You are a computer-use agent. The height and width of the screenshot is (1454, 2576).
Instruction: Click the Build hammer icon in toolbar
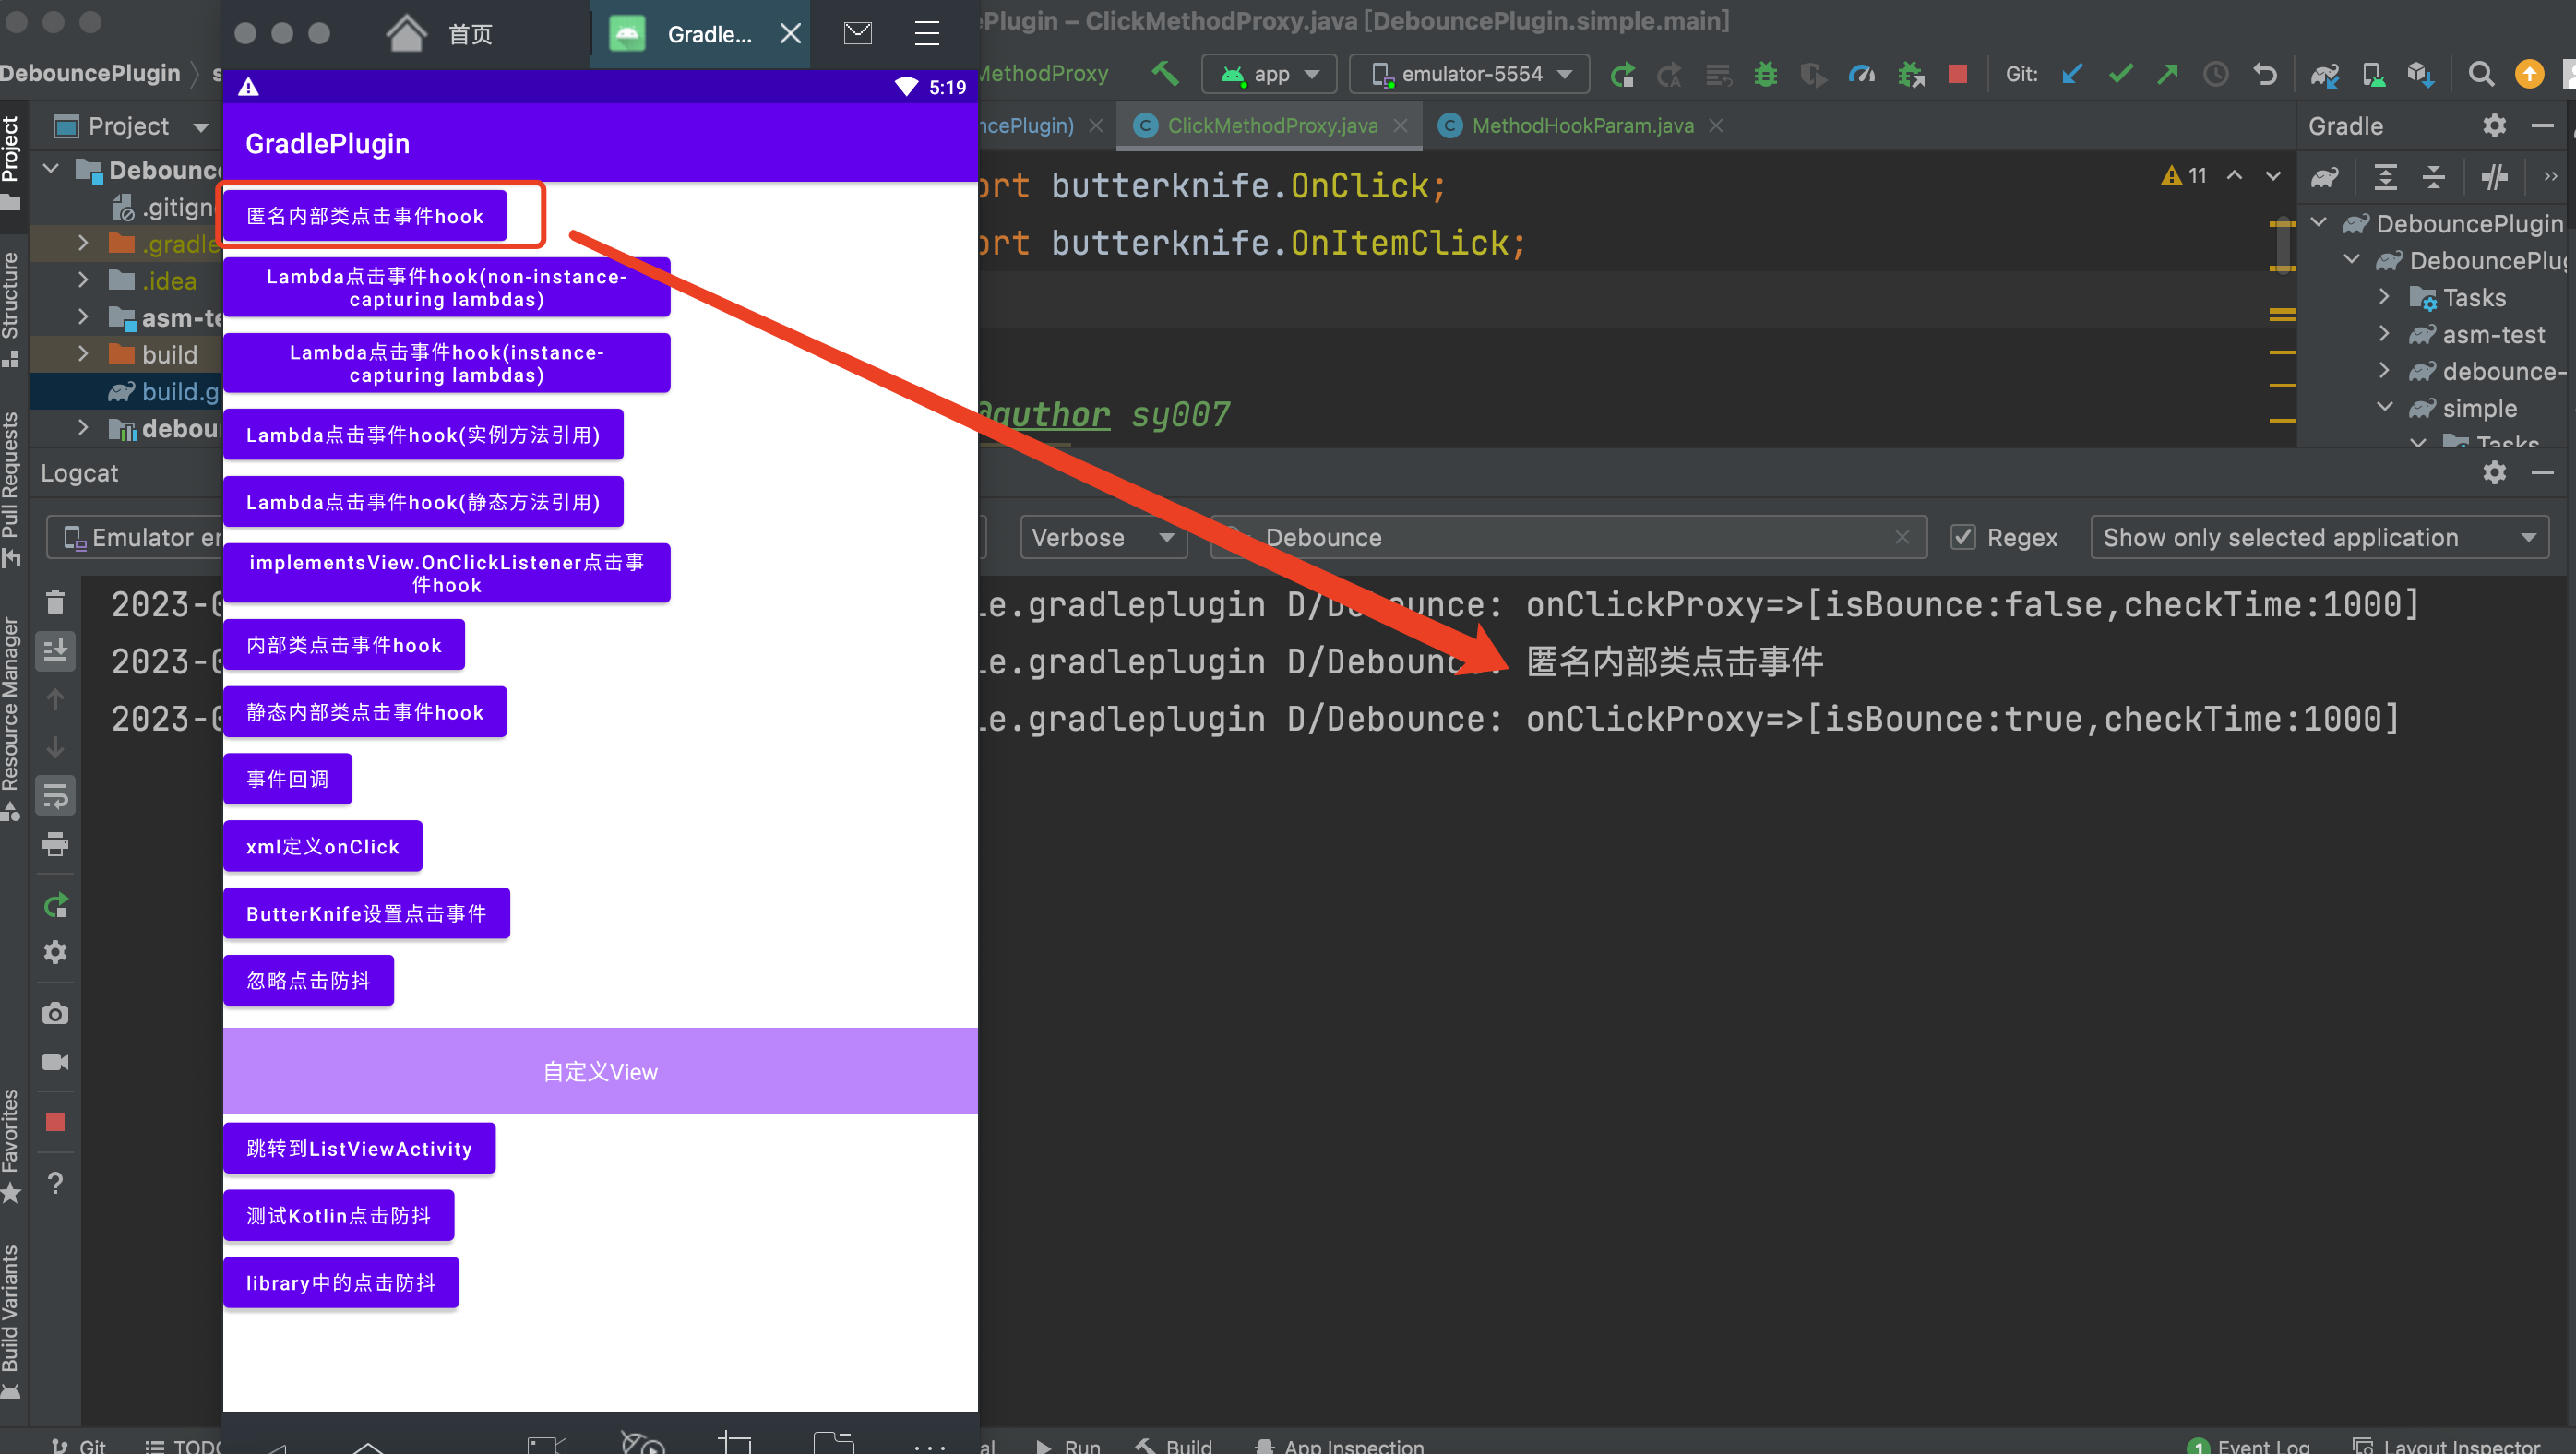1165,73
